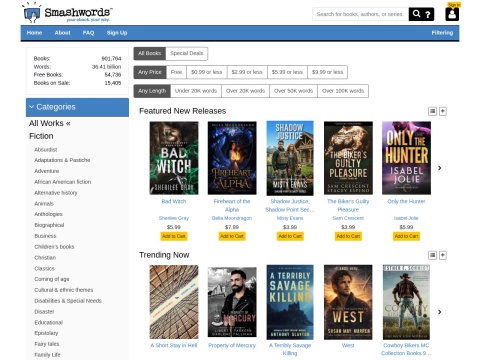The height and width of the screenshot is (360, 480).
Task: Filter by Over 100K words
Action: [343, 91]
